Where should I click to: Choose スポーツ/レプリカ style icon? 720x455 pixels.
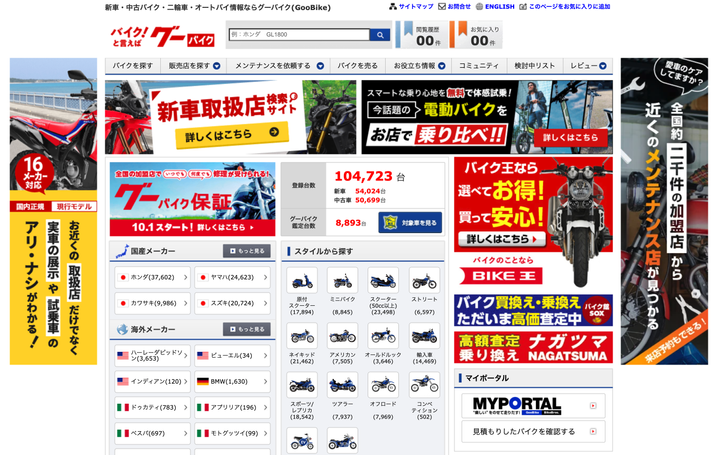(x=302, y=385)
